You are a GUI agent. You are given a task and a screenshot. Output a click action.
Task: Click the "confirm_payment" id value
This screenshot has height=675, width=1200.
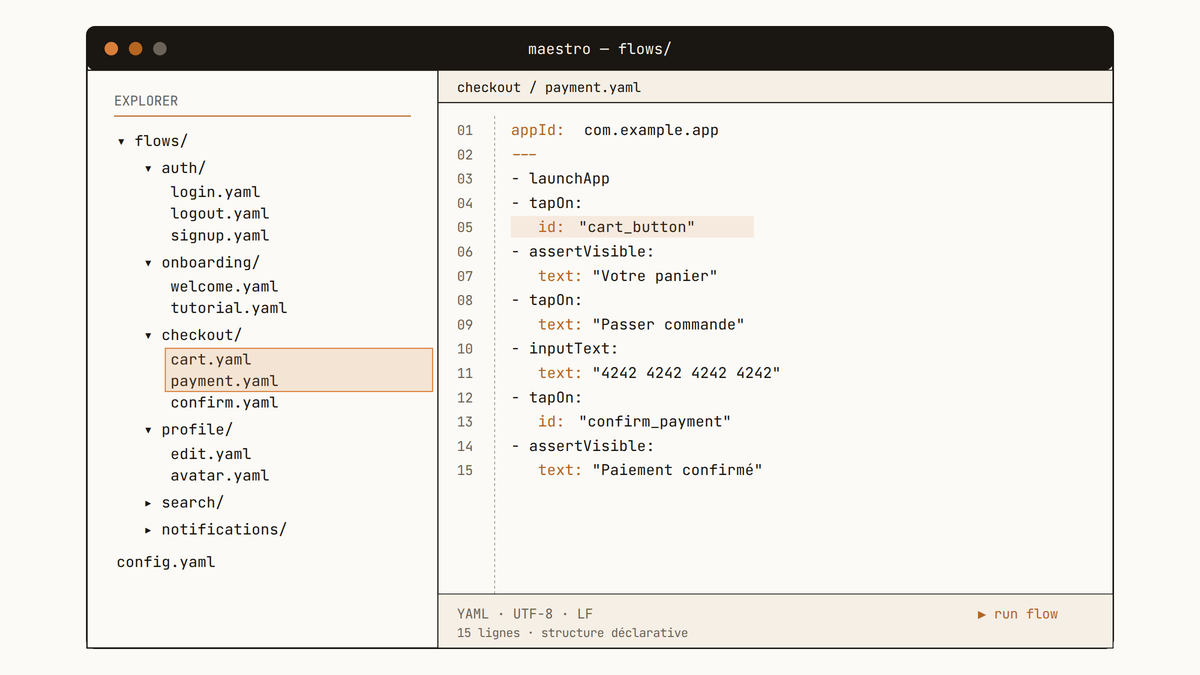[x=655, y=421]
